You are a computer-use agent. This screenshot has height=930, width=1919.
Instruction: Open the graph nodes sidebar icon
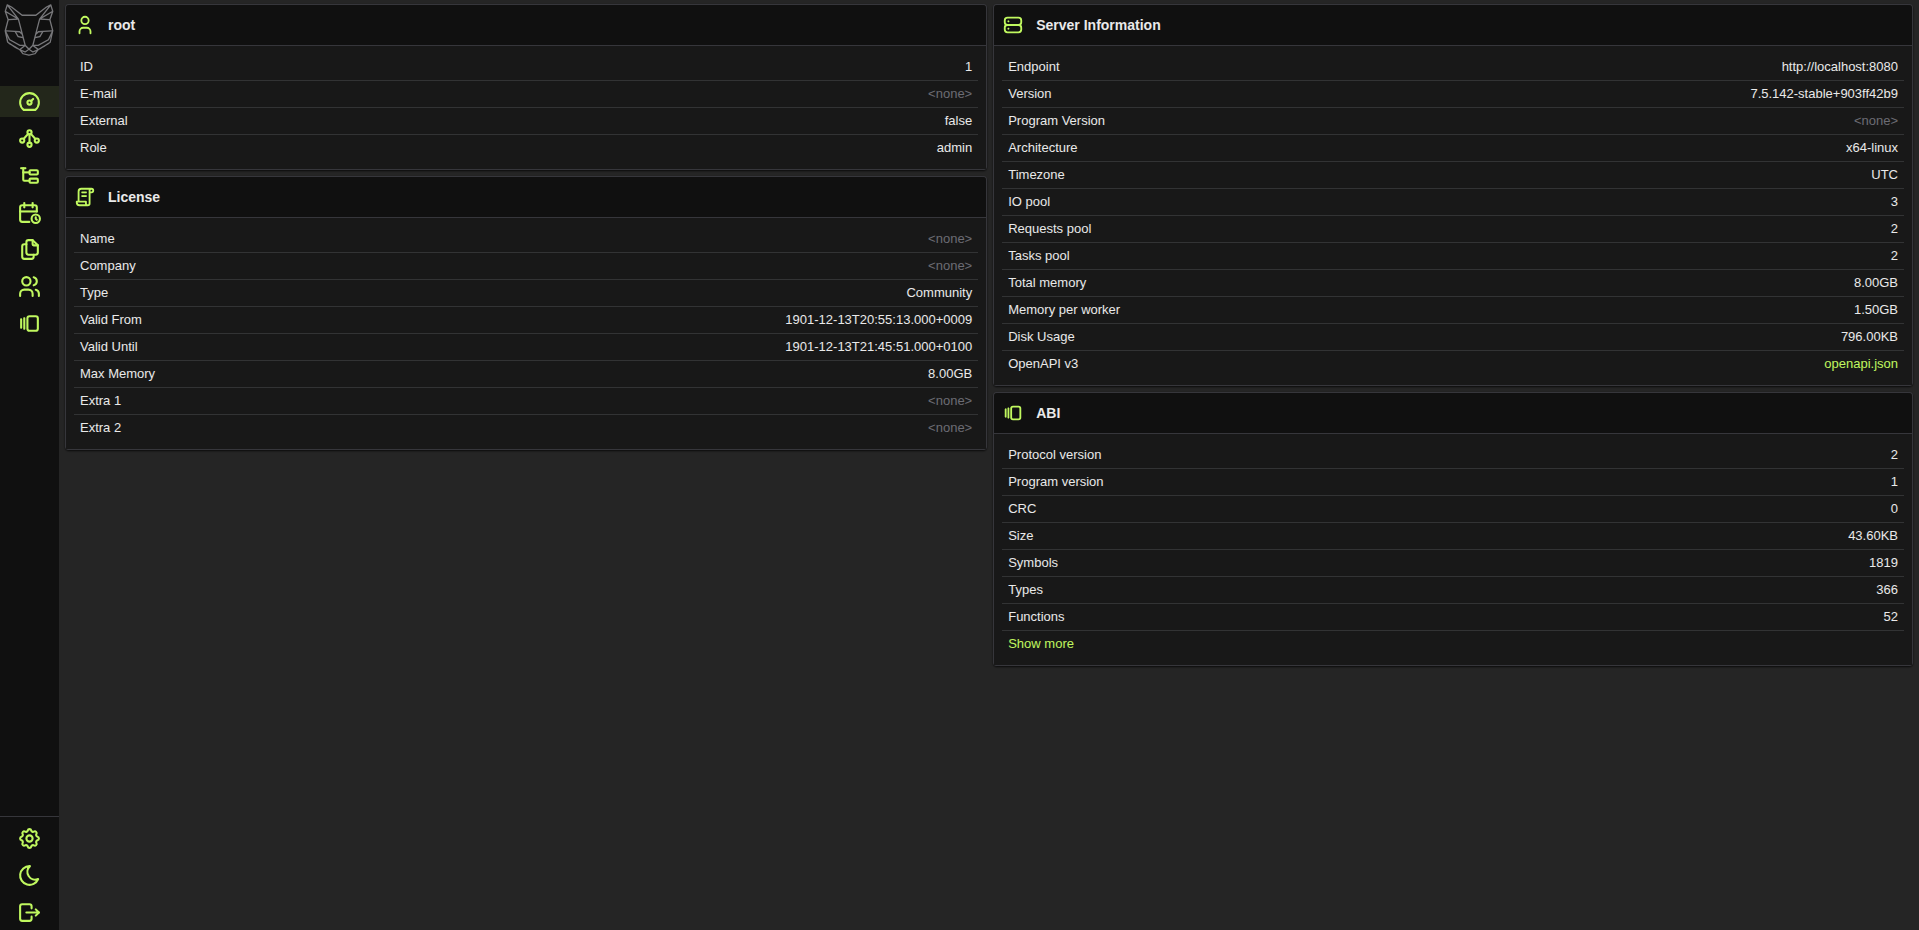[30, 139]
